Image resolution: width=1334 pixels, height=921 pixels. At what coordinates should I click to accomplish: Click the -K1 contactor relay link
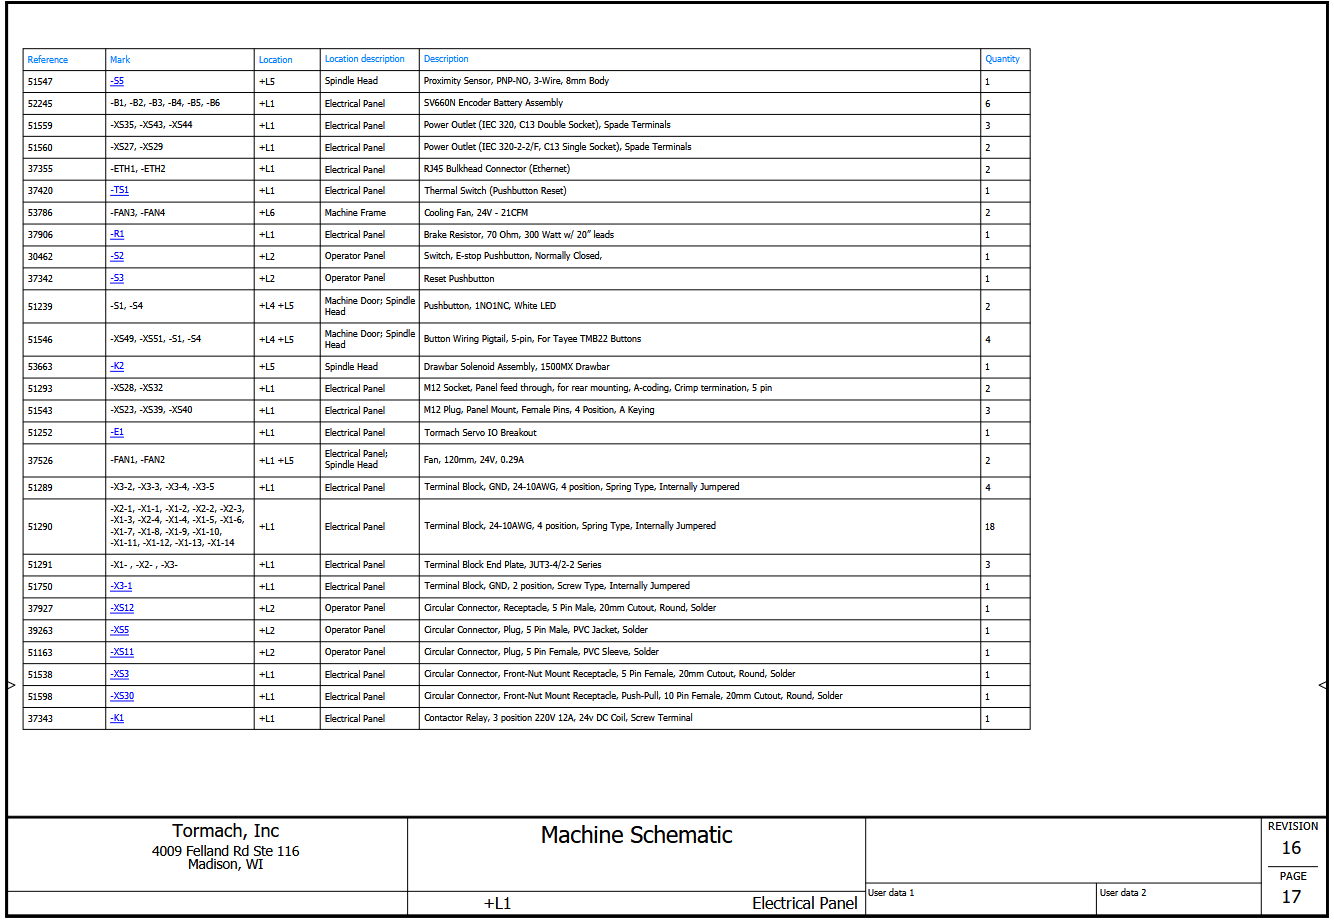click(117, 718)
